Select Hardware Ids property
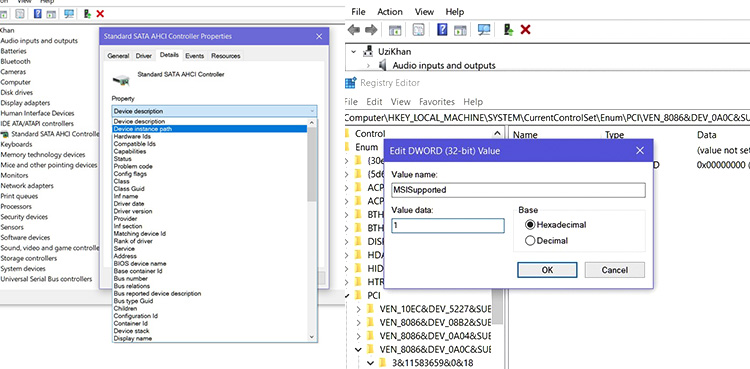This screenshot has width=750, height=369. pos(132,136)
